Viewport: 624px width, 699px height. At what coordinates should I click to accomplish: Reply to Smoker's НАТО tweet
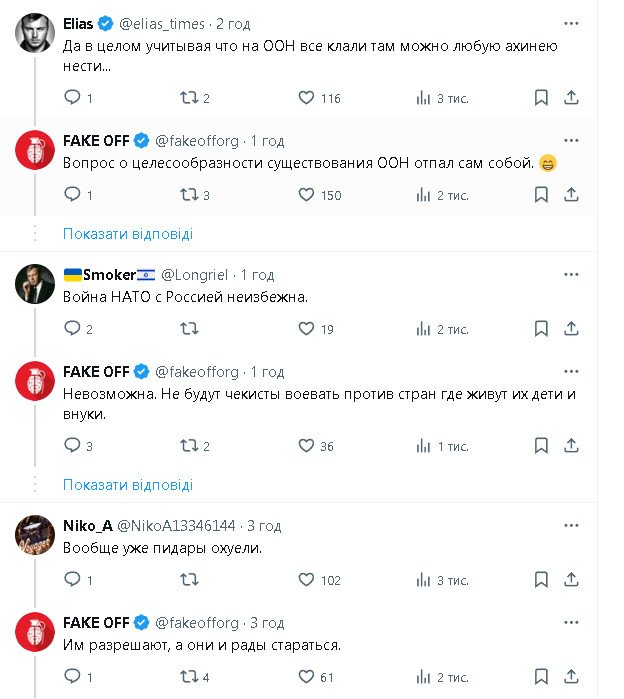72,329
